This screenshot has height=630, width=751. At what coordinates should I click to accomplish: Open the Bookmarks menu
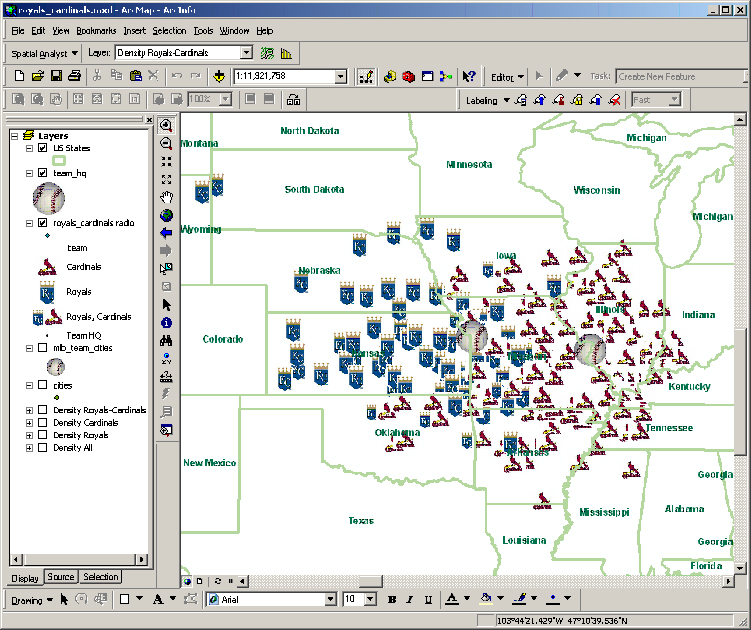click(96, 31)
